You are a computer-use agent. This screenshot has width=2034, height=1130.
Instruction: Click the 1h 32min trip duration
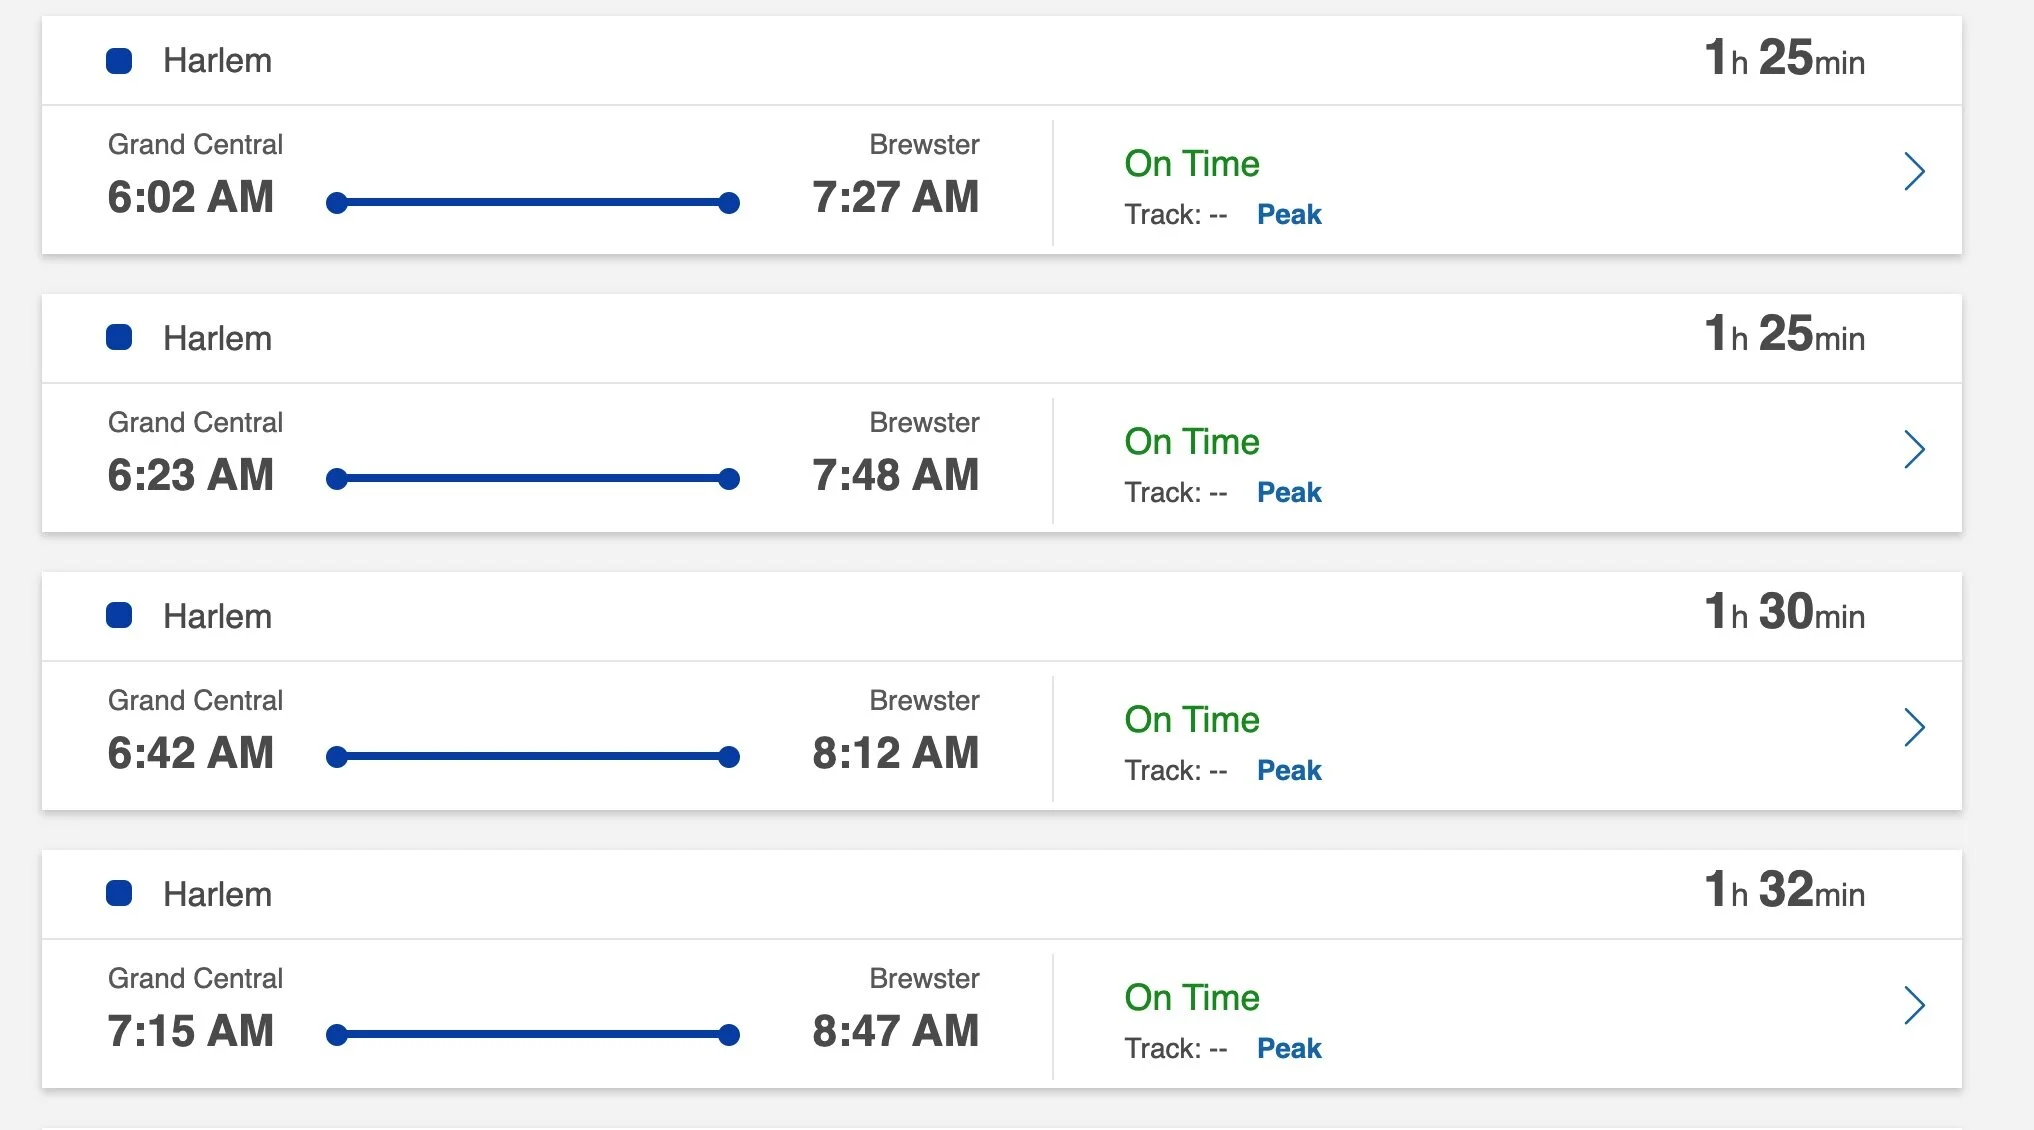1785,890
